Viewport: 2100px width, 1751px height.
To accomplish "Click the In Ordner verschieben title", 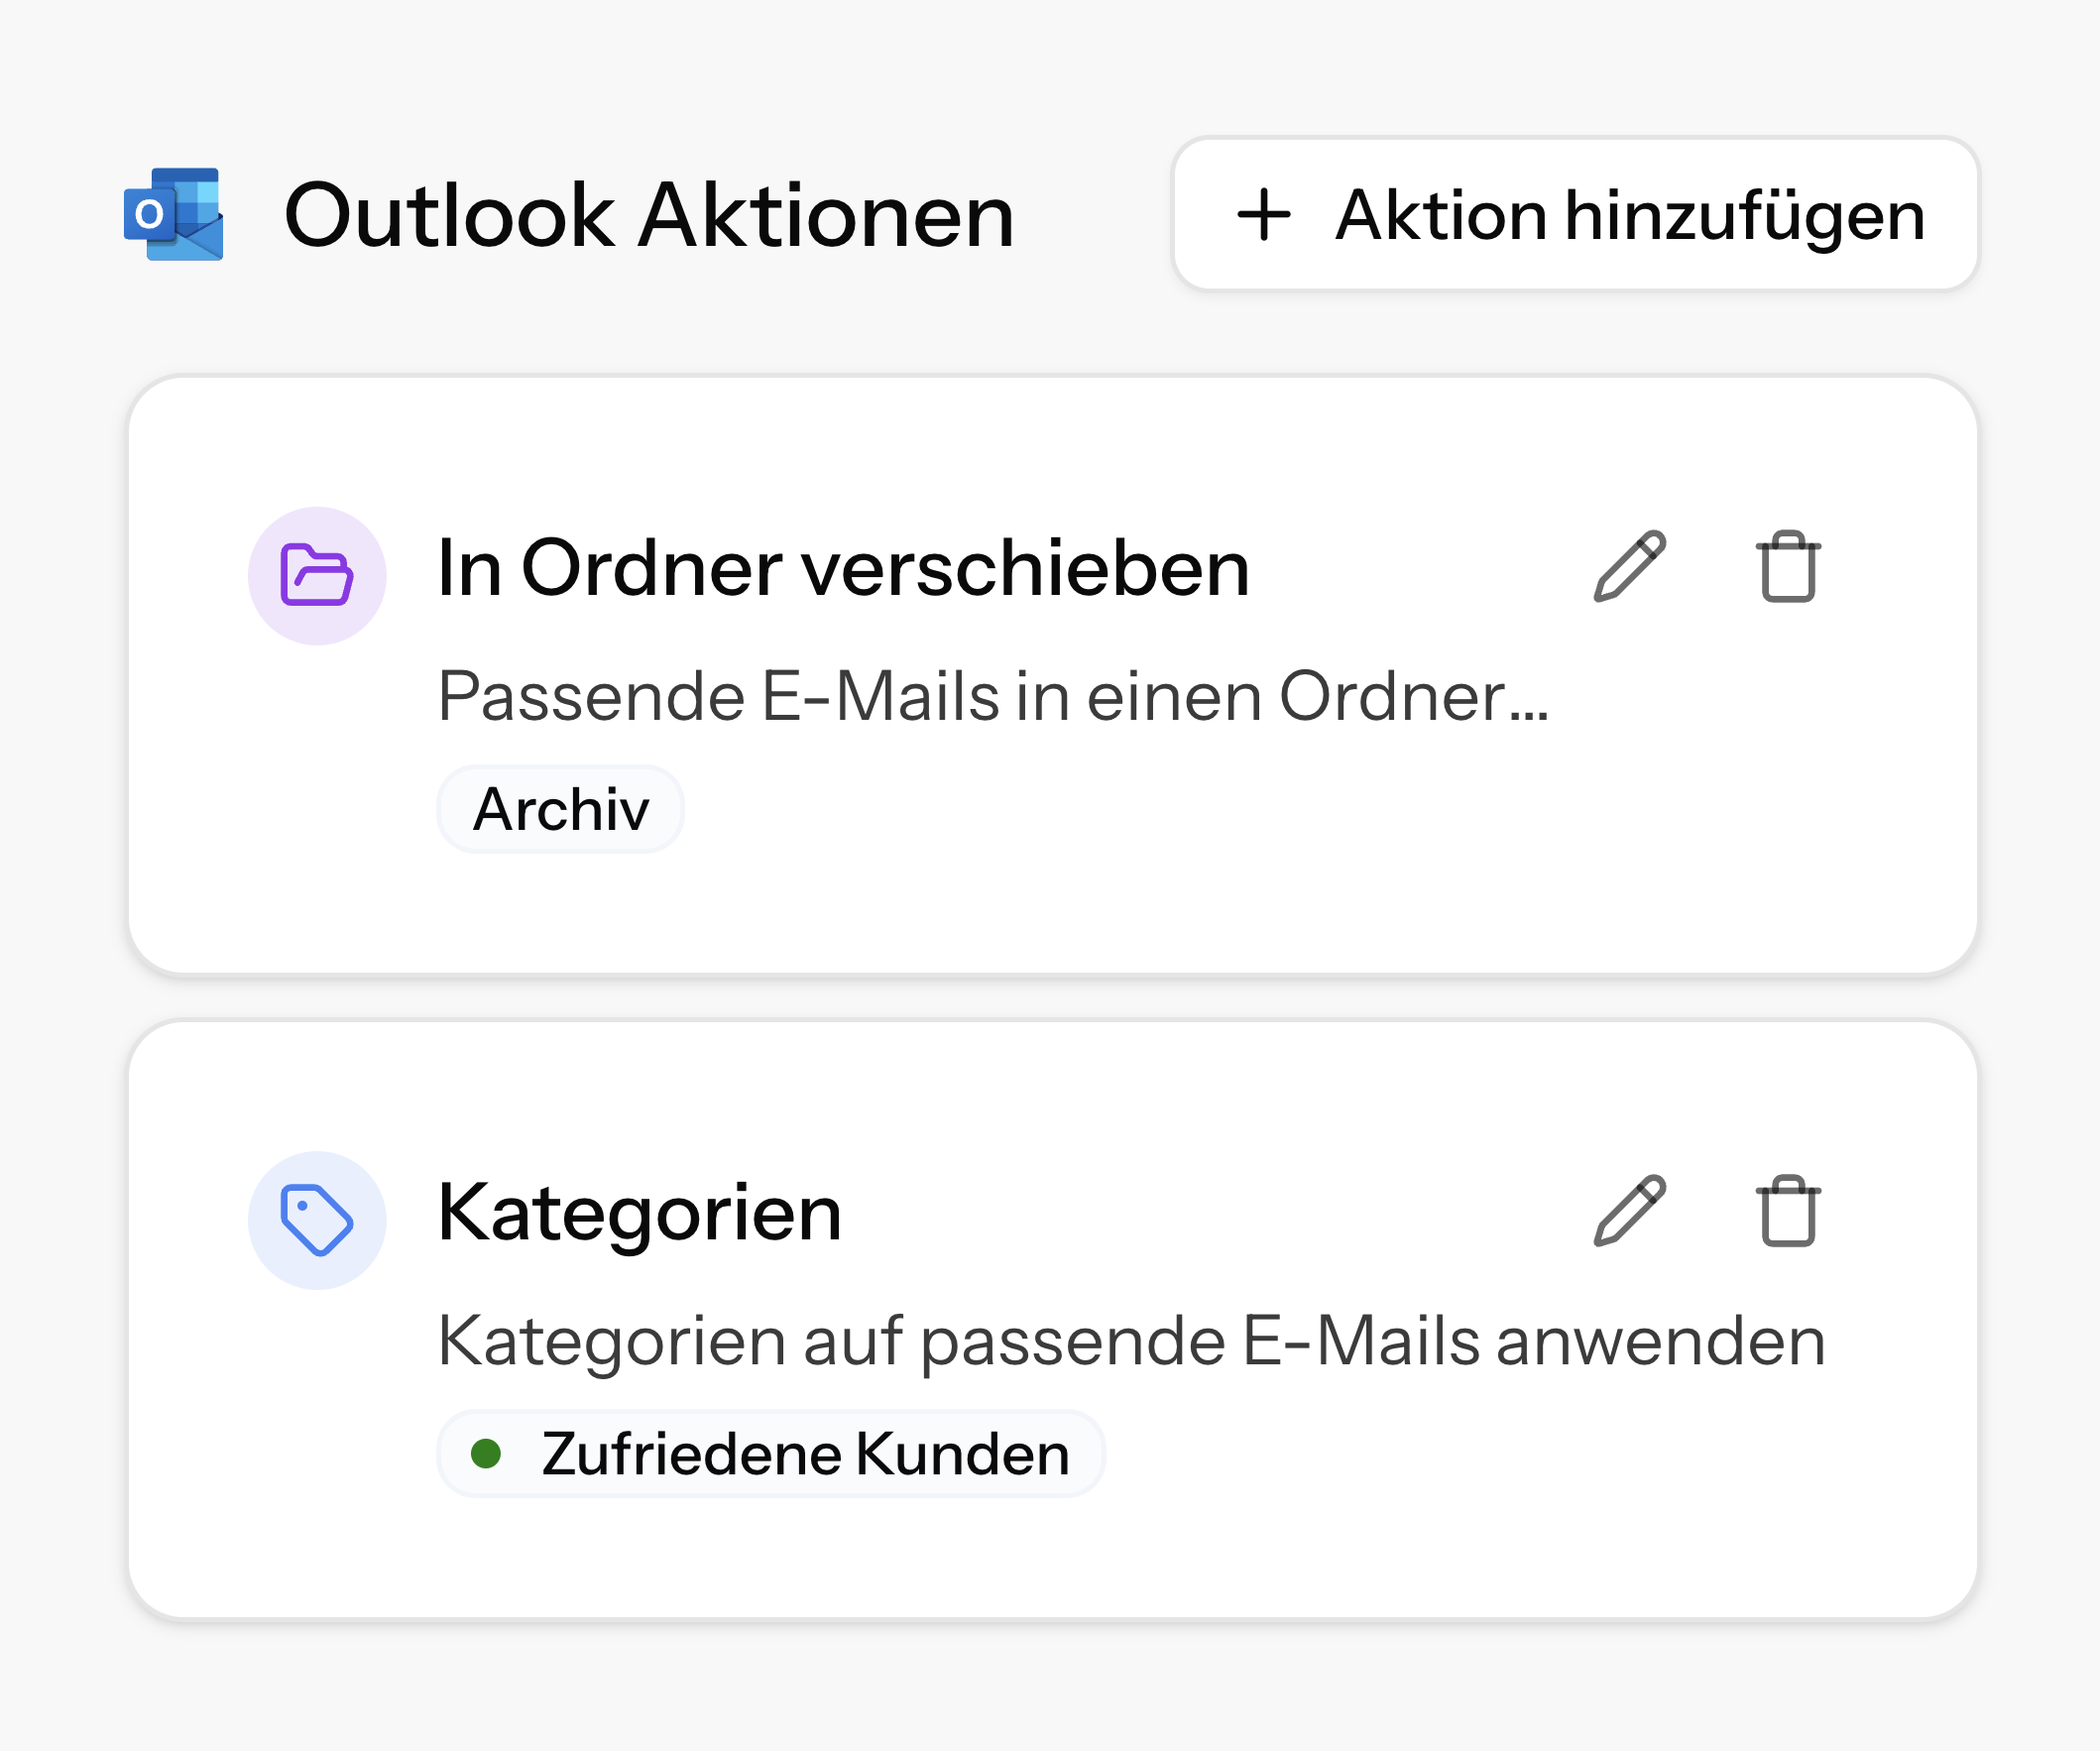I will click(844, 568).
